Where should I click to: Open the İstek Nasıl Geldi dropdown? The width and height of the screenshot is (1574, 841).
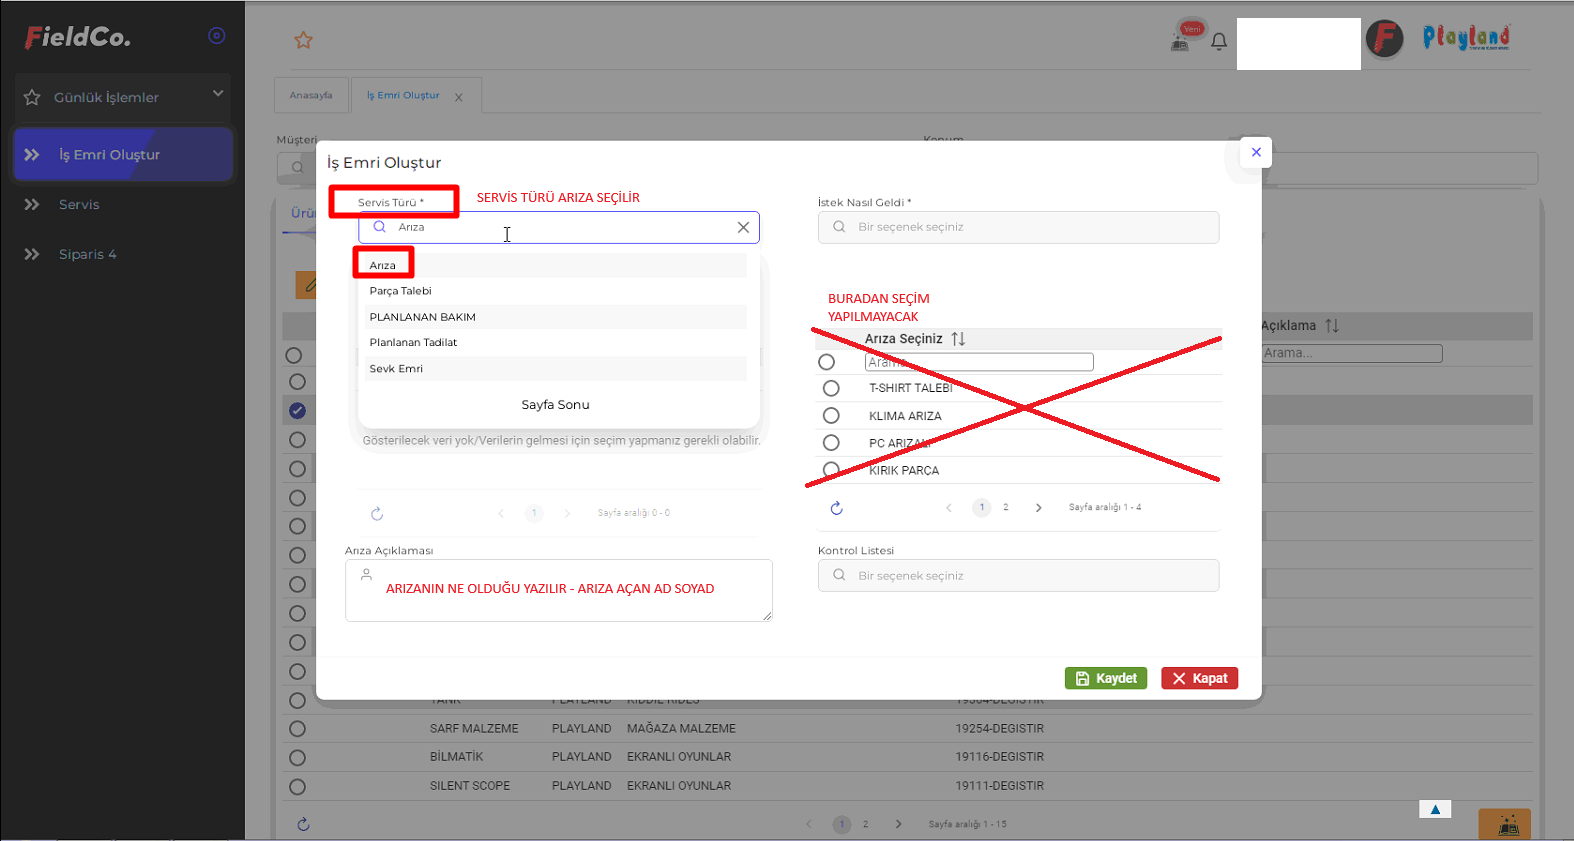(1018, 227)
